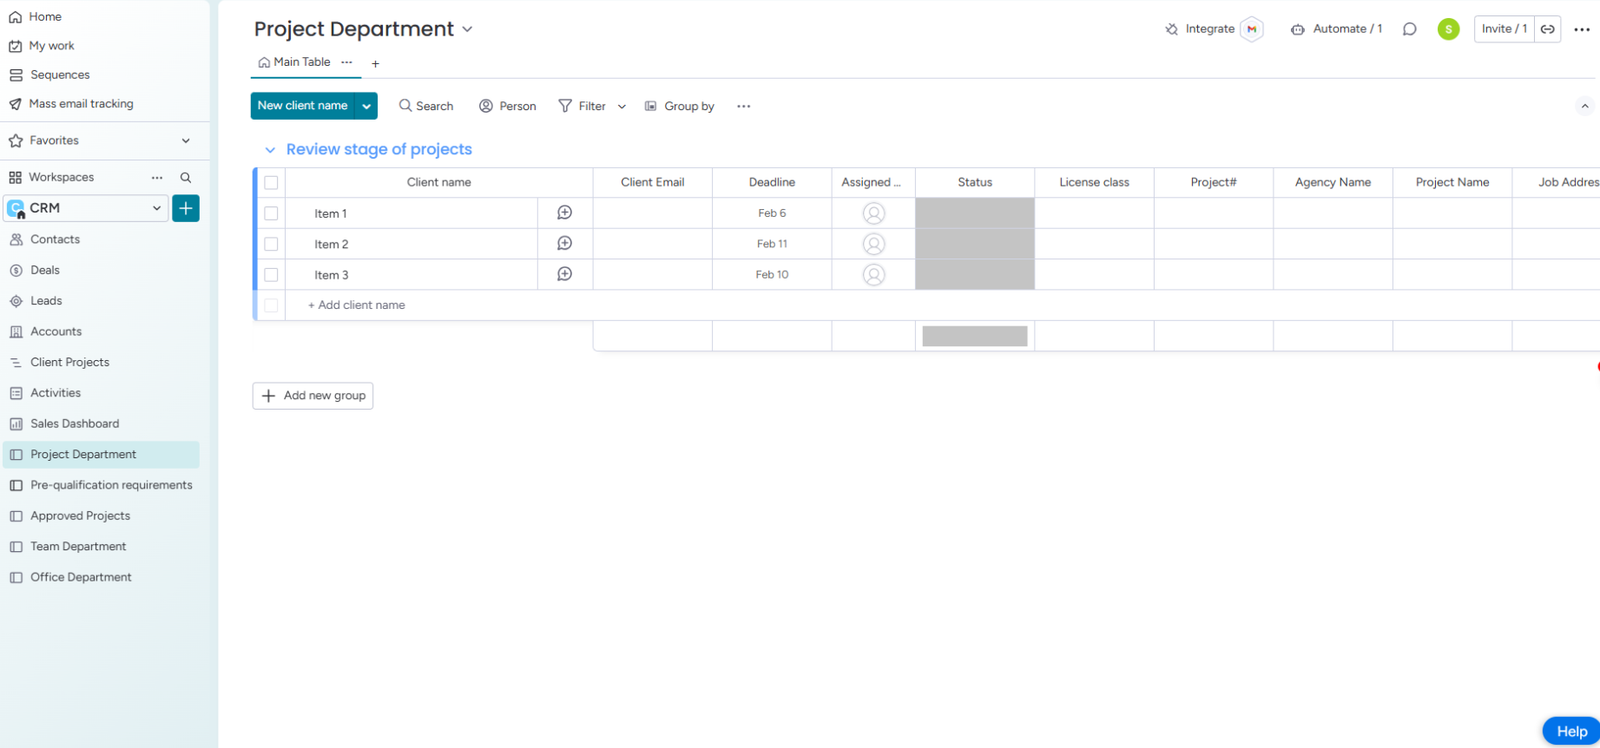Expand the Favorites section
1600x748 pixels.
point(185,141)
